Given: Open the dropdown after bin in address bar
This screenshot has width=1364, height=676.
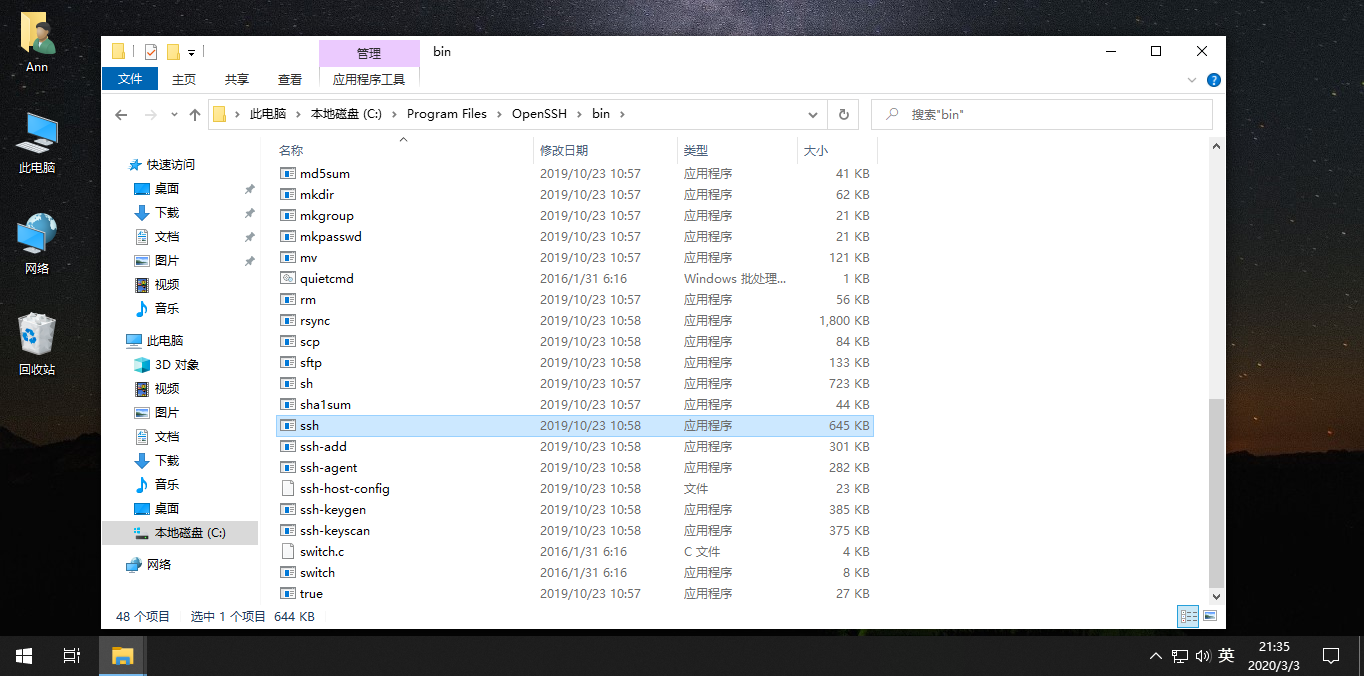Looking at the screenshot, I should [x=621, y=114].
